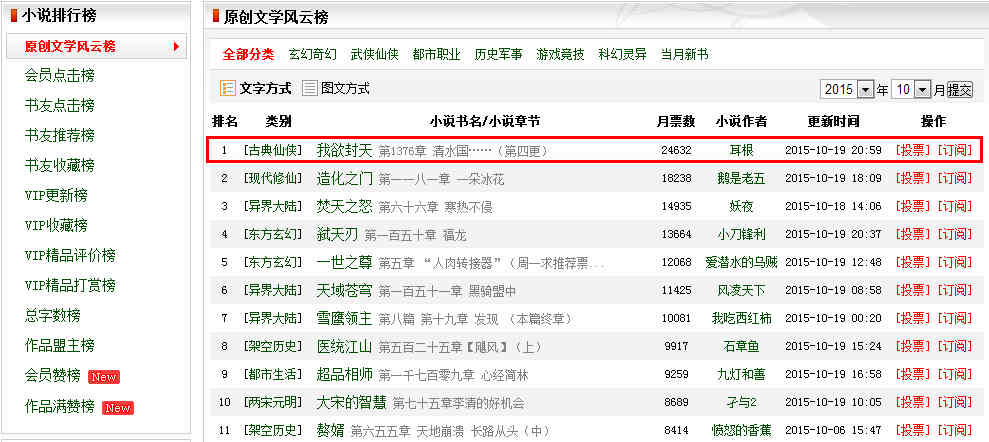This screenshot has width=989, height=442.
Task: Vote (投票) for 造化之门
Action: [x=913, y=178]
